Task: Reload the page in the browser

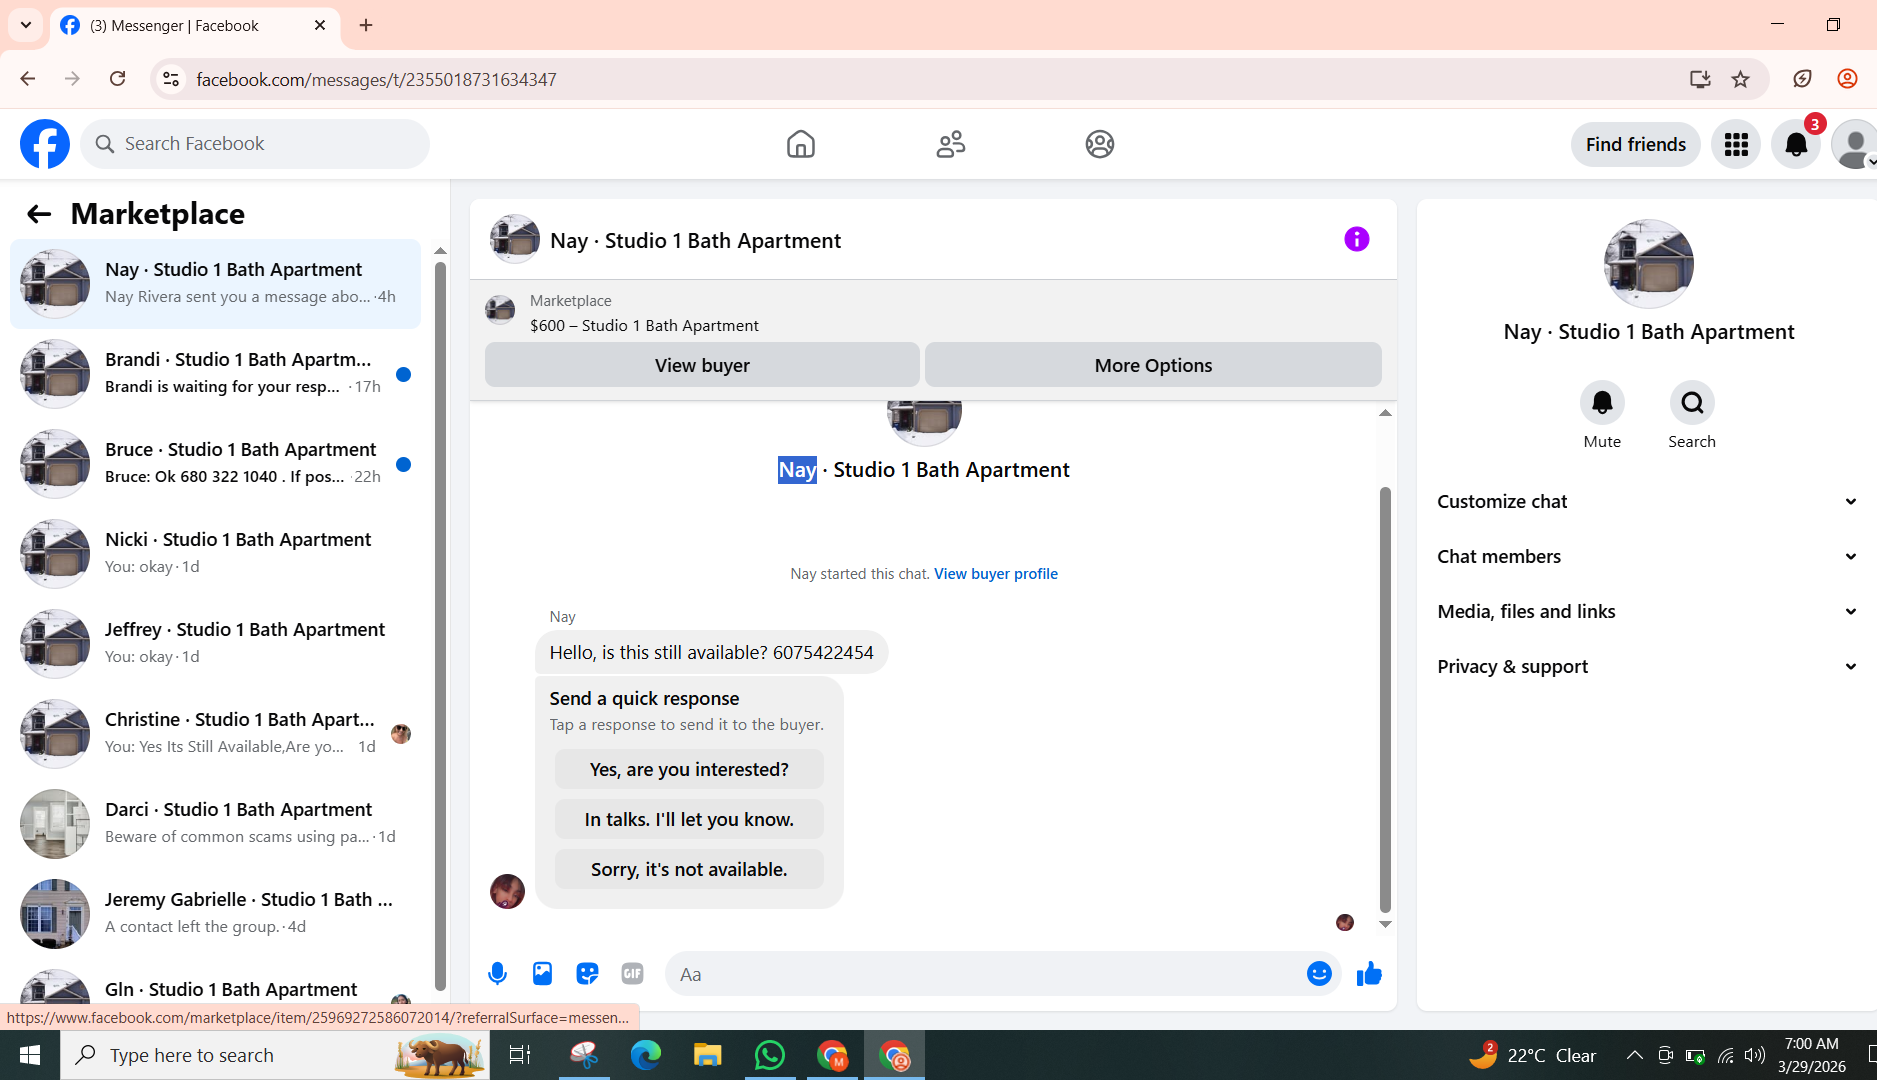Action: click(x=117, y=79)
